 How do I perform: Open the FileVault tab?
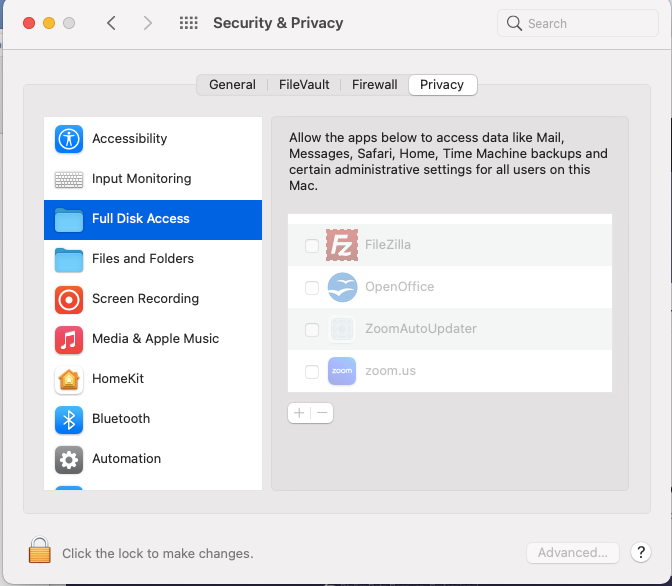click(x=304, y=85)
